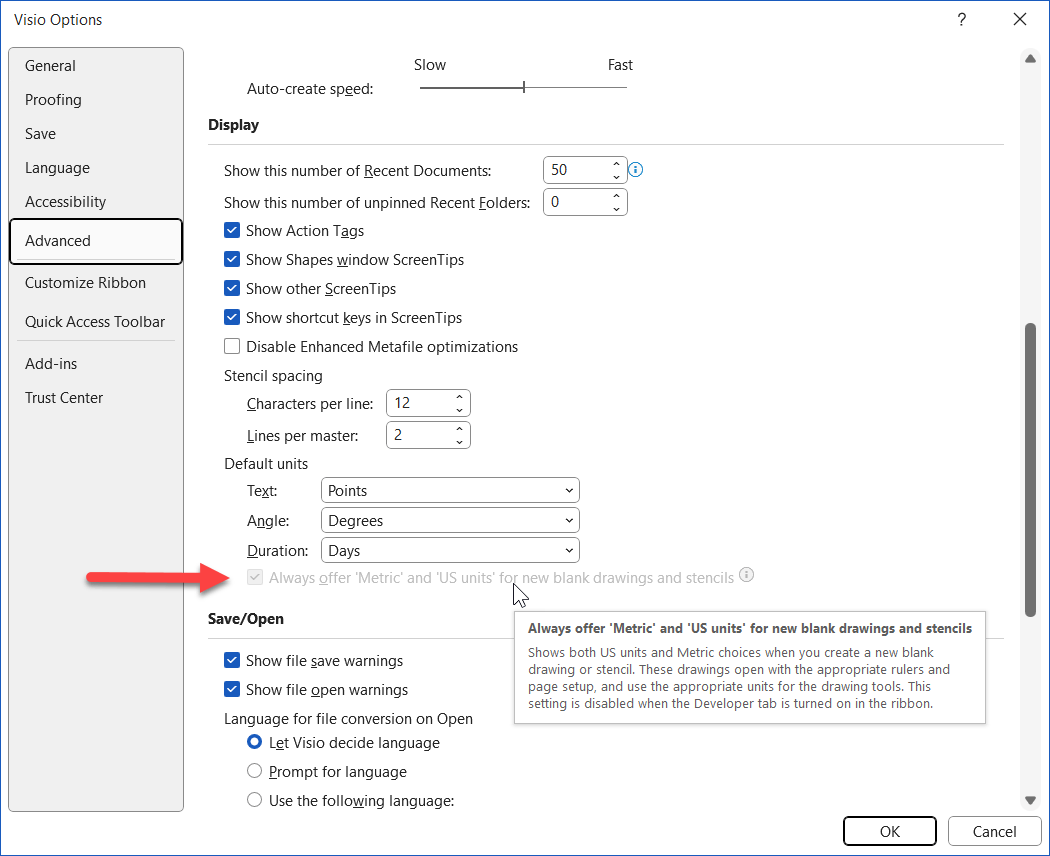Switch to the Proofing section
The height and width of the screenshot is (856, 1050).
pyautogui.click(x=53, y=99)
